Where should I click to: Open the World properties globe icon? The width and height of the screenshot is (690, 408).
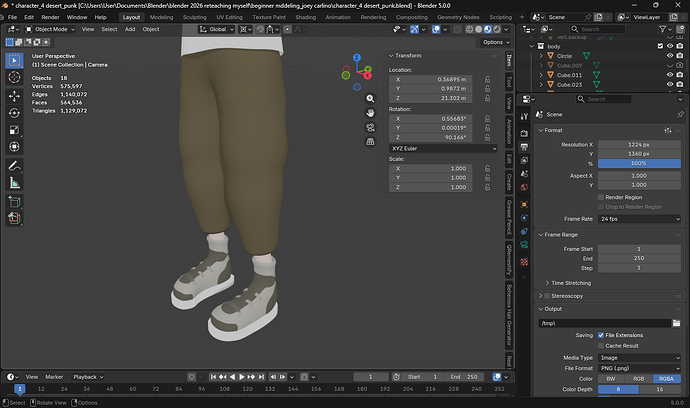(x=524, y=187)
